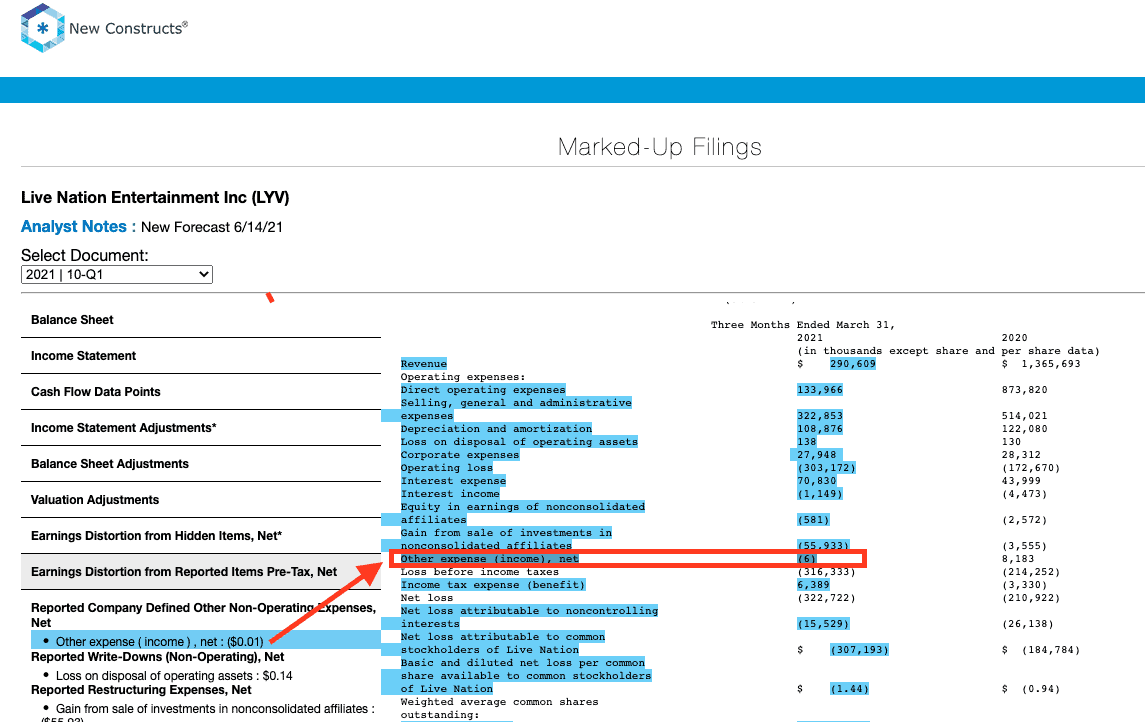Click Interest income label
The height and width of the screenshot is (722, 1145).
pyautogui.click(x=450, y=494)
